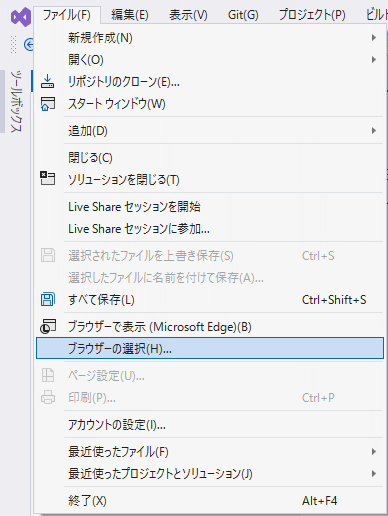This screenshot has width=388, height=516.
Task: Click the clone repository download icon
Action: click(47, 81)
